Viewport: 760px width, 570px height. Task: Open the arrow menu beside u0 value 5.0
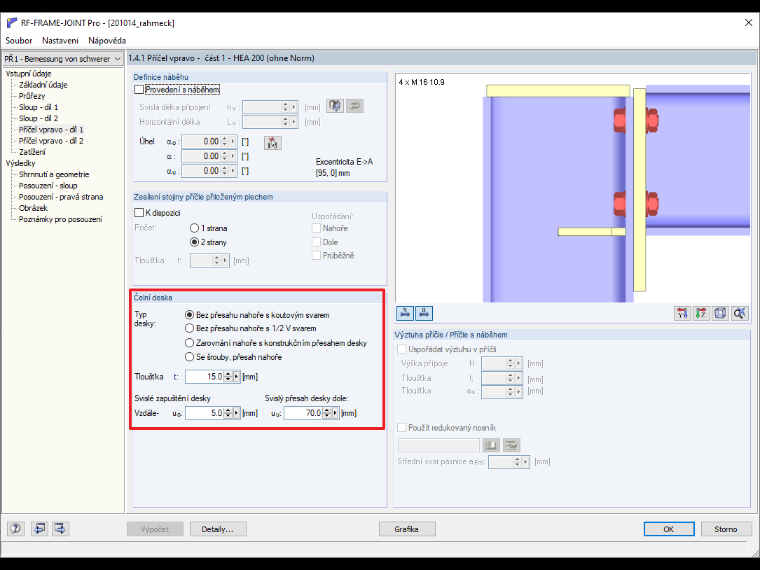pos(237,413)
